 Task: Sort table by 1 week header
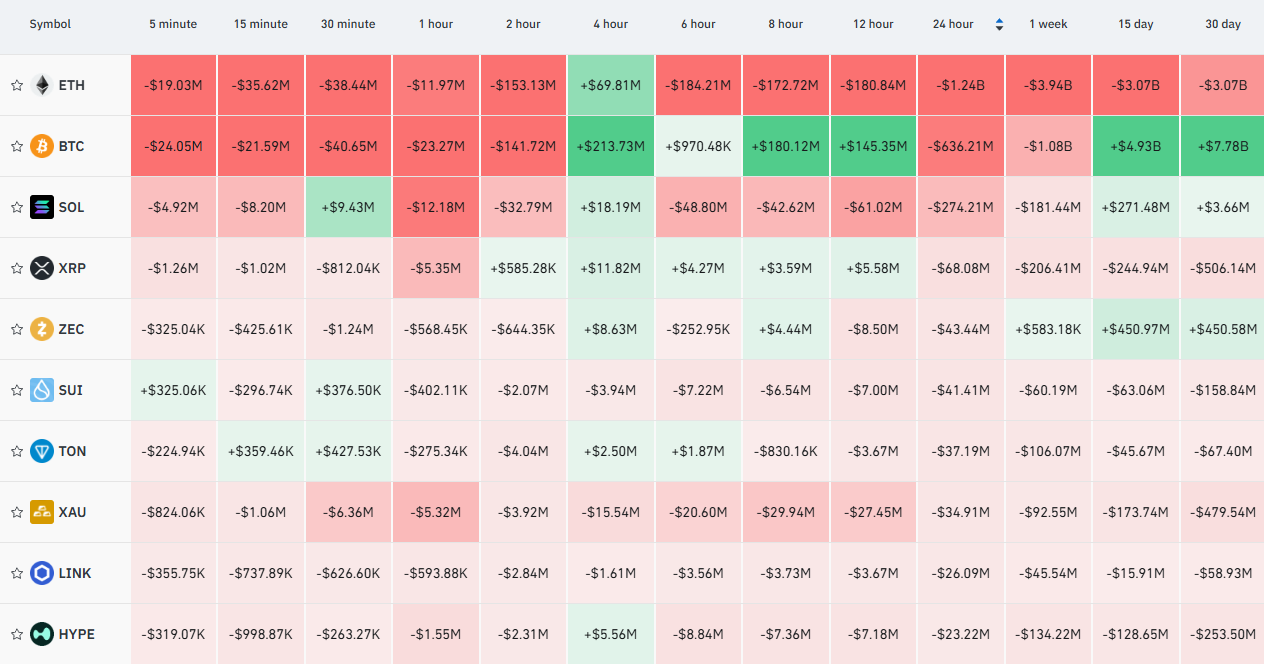pos(1048,24)
